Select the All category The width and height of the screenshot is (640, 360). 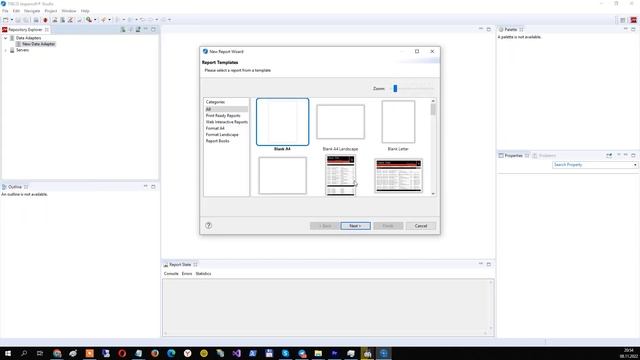(226, 109)
